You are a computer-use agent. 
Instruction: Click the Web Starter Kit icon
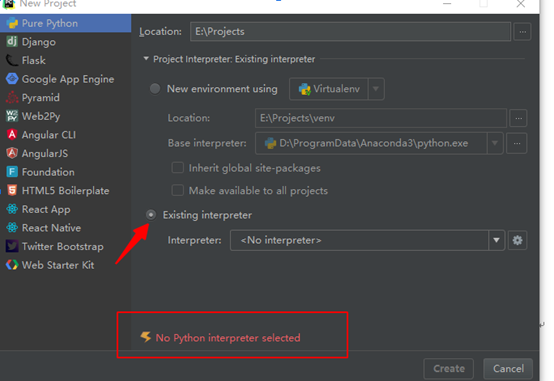tap(12, 265)
